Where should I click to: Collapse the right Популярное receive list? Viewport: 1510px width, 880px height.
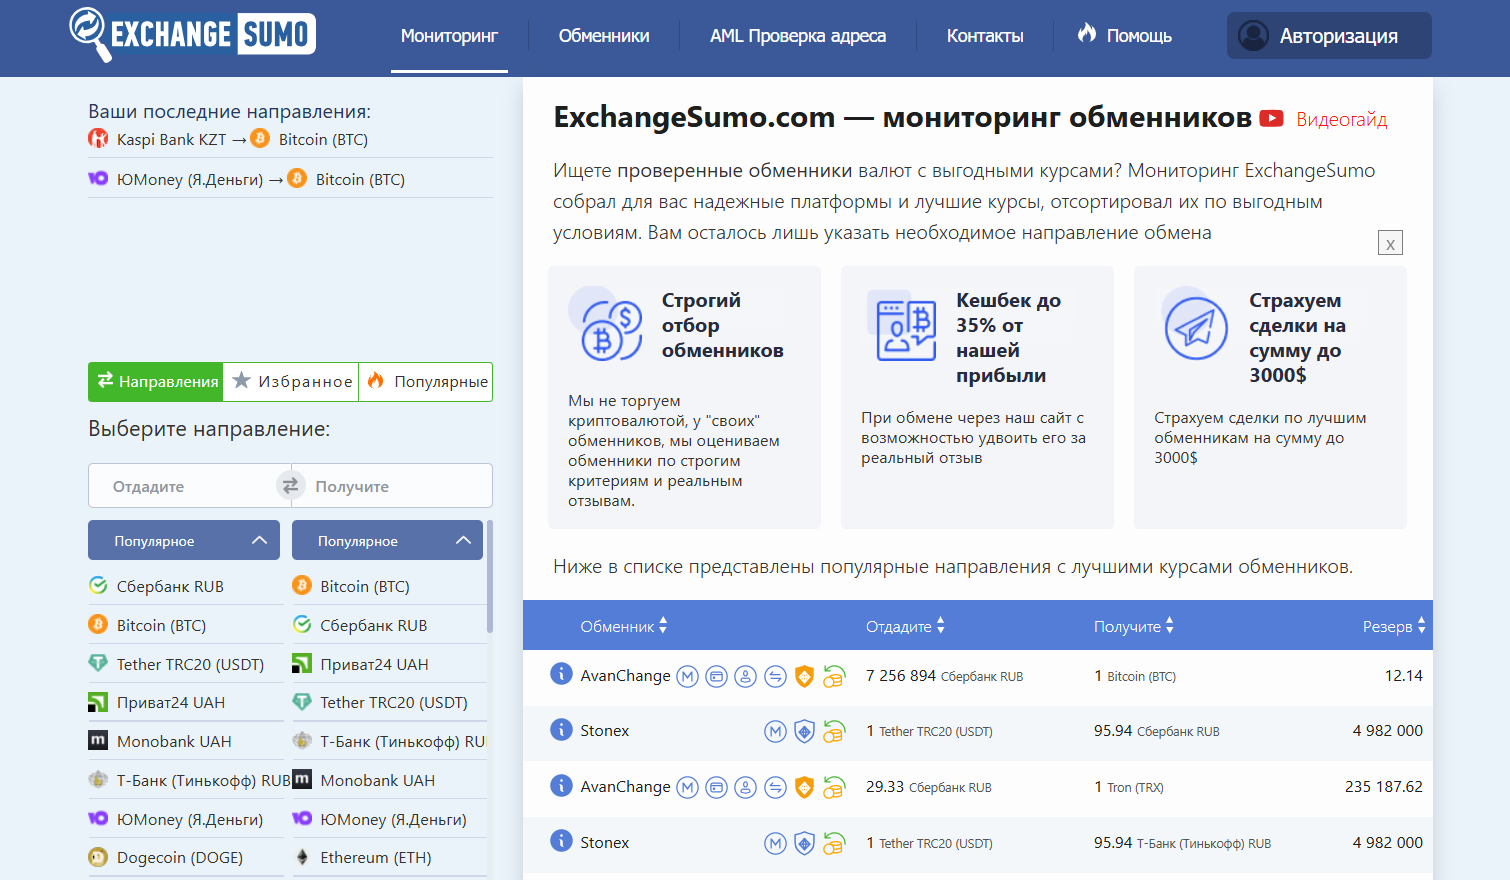pos(387,540)
